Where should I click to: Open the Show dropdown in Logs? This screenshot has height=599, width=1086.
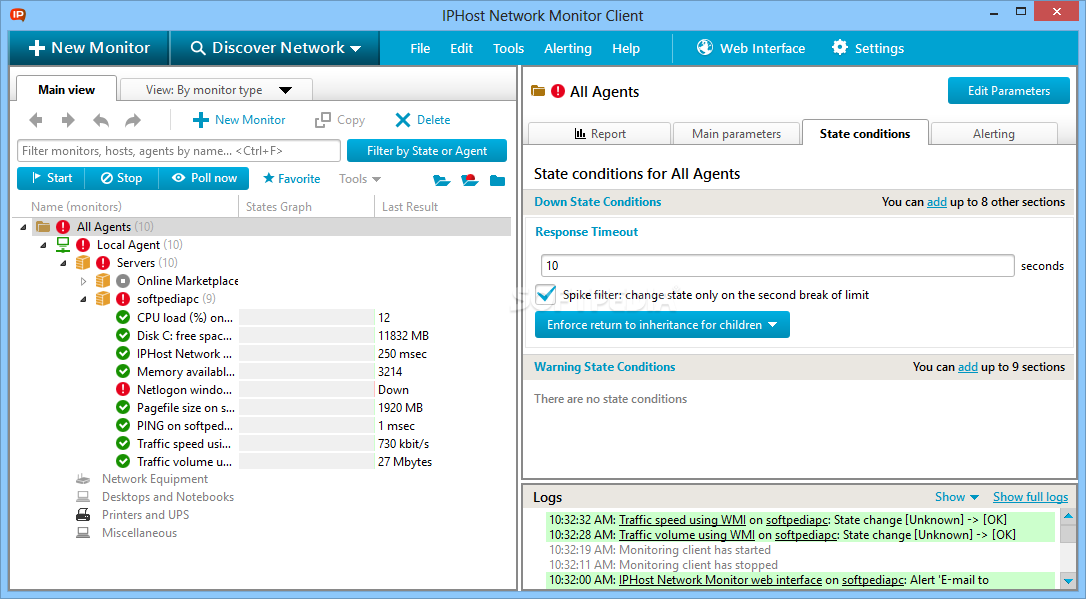(x=956, y=497)
